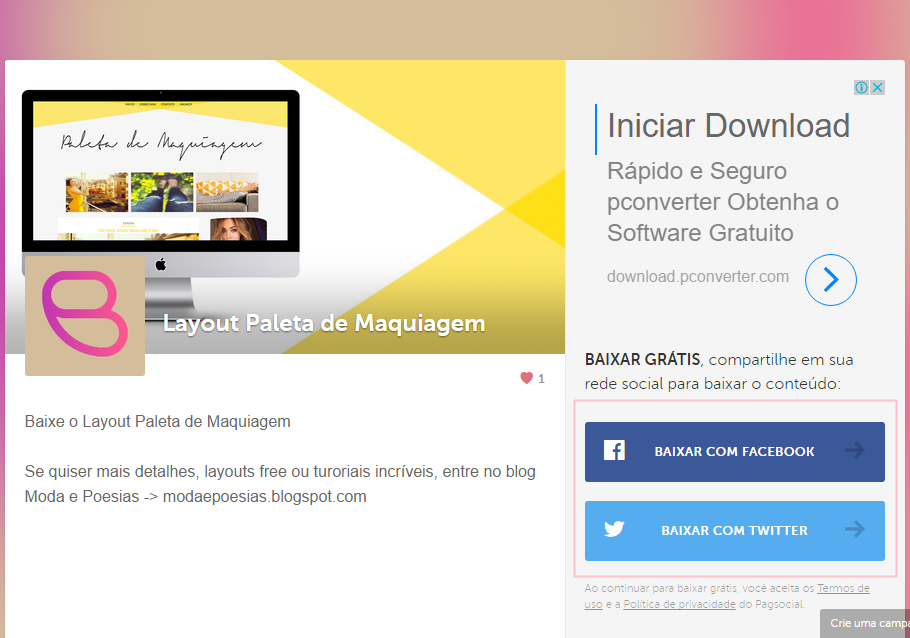Image resolution: width=910 pixels, height=638 pixels.
Task: Click the pink 'B' logo on the banner
Action: [84, 313]
